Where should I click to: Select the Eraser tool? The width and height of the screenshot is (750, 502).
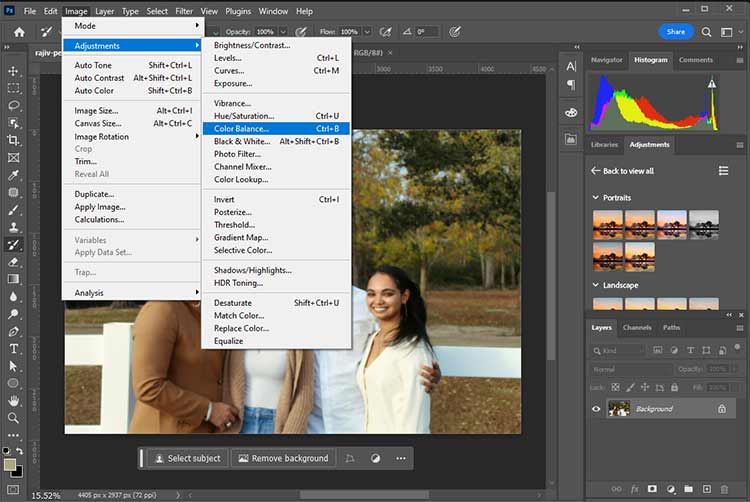point(13,262)
